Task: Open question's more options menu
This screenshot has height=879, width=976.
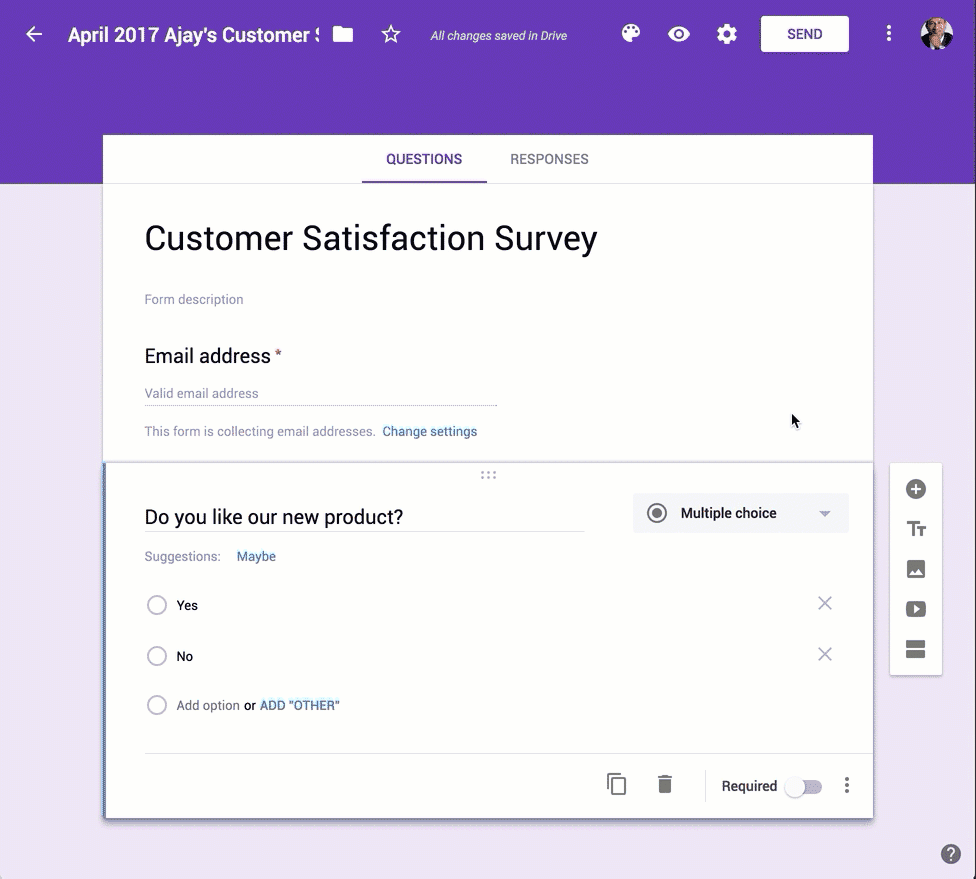Action: (x=847, y=786)
